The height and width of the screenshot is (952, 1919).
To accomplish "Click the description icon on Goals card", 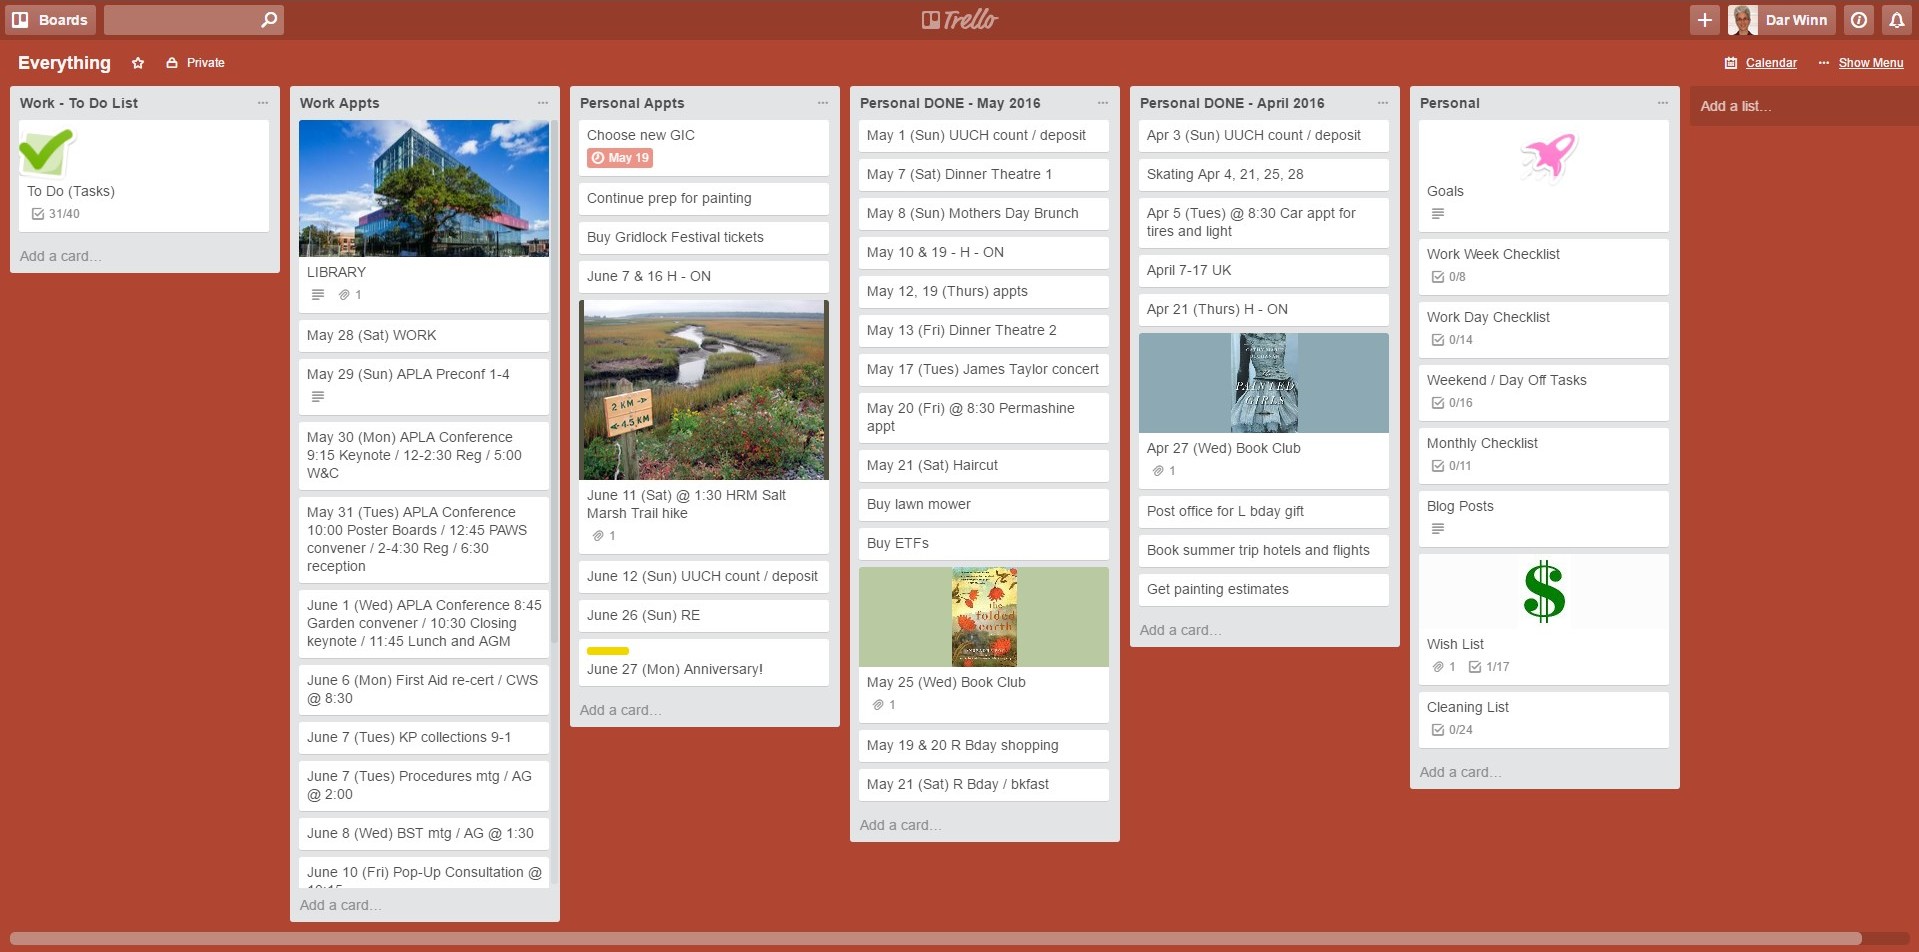I will pyautogui.click(x=1437, y=214).
